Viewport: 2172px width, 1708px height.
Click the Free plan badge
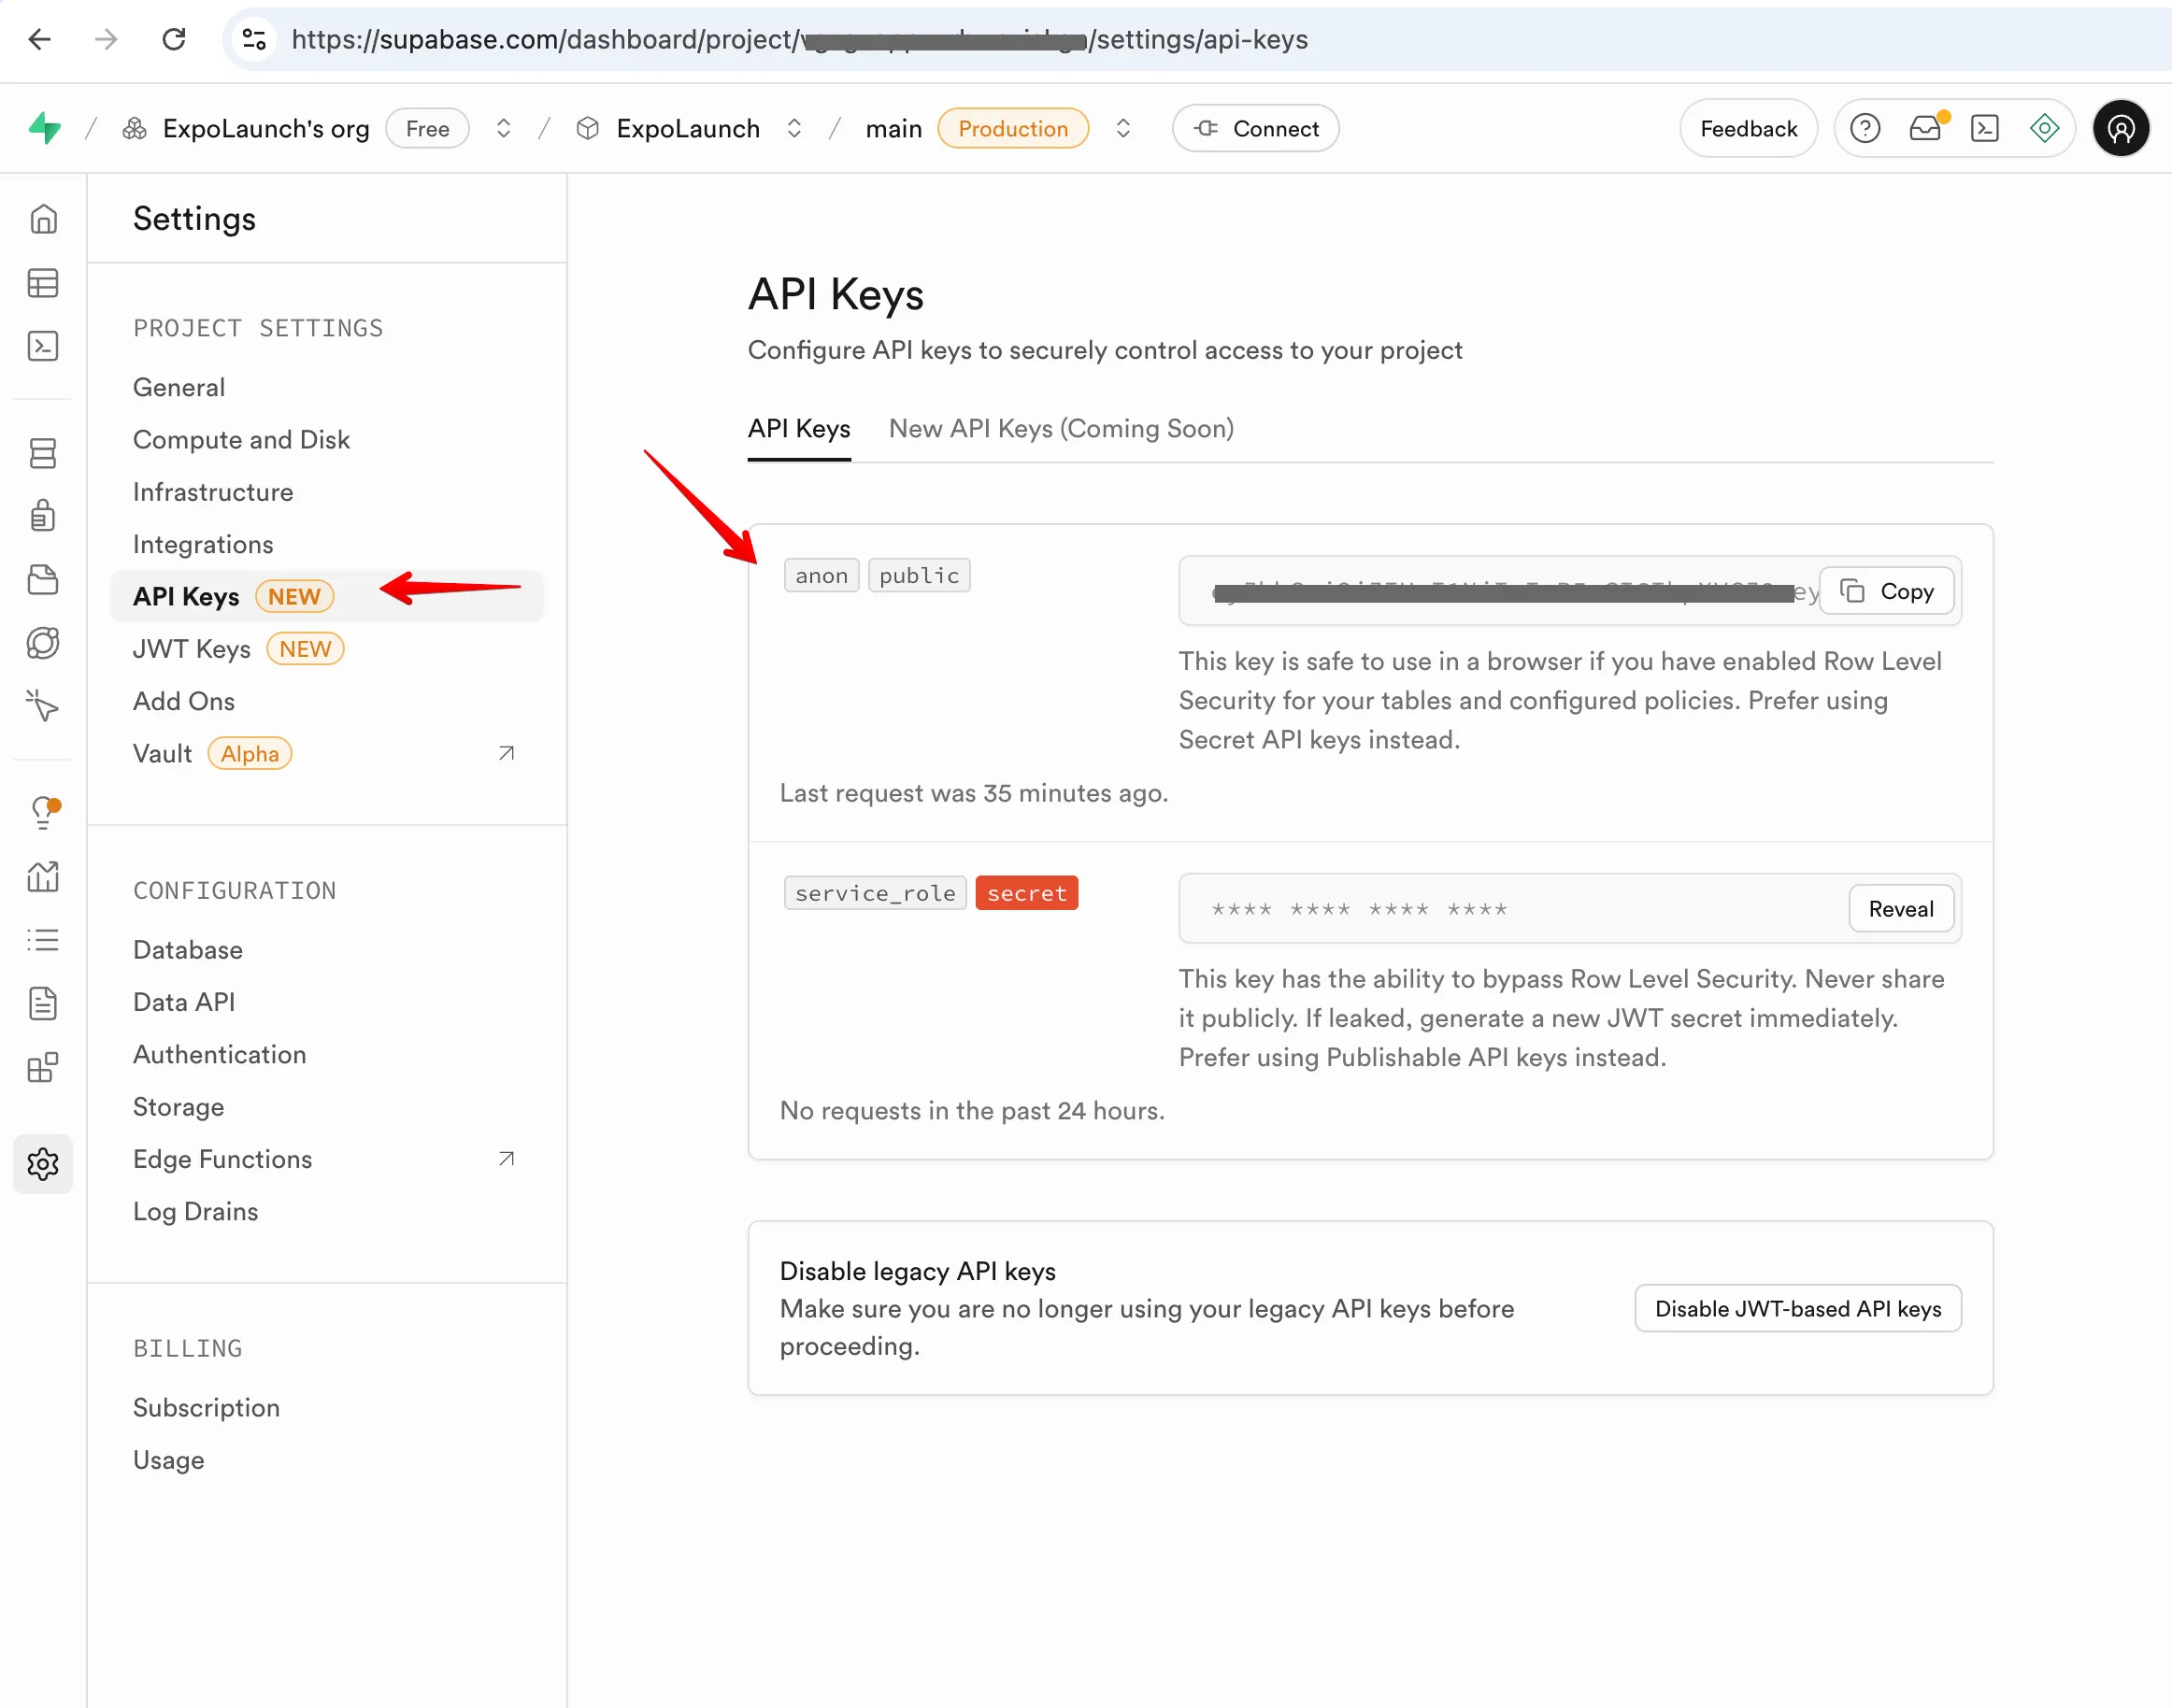pos(428,128)
